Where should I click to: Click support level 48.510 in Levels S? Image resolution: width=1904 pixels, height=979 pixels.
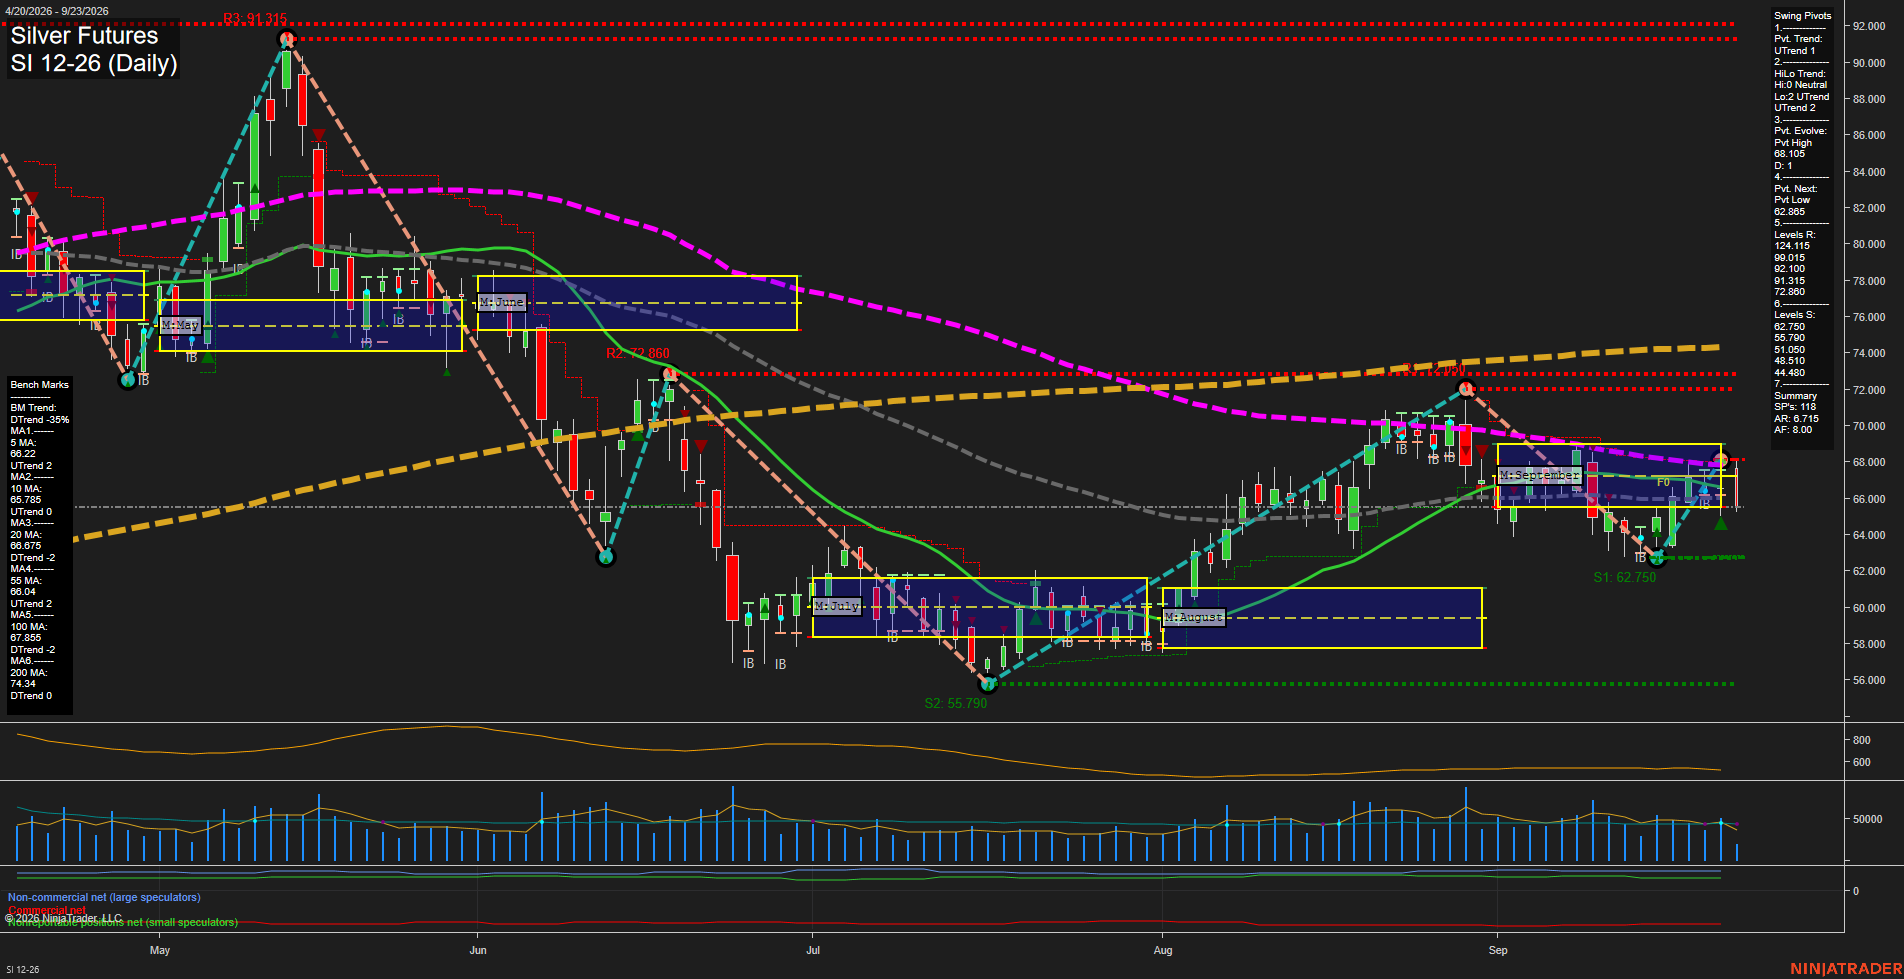click(1790, 361)
